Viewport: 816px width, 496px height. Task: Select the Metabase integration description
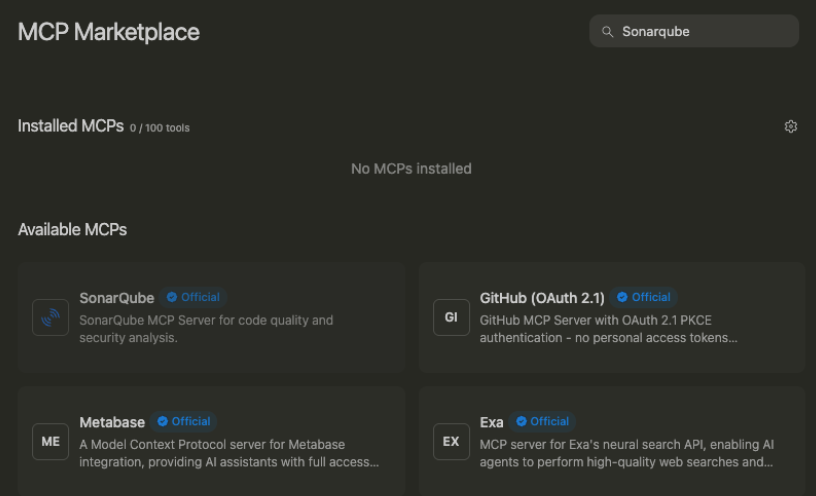229,453
